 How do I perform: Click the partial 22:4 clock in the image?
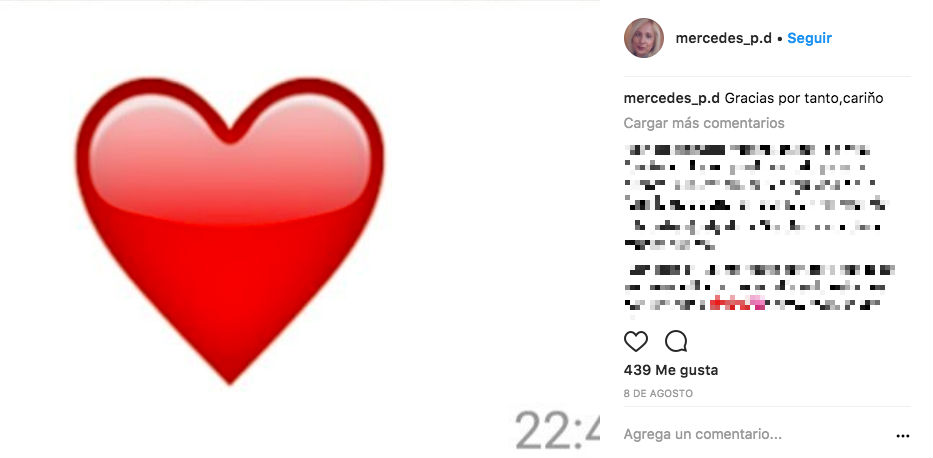pyautogui.click(x=557, y=429)
